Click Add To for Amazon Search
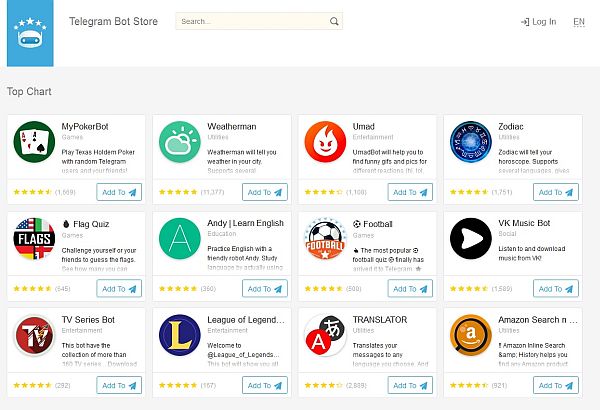The image size is (600, 410). (x=556, y=385)
